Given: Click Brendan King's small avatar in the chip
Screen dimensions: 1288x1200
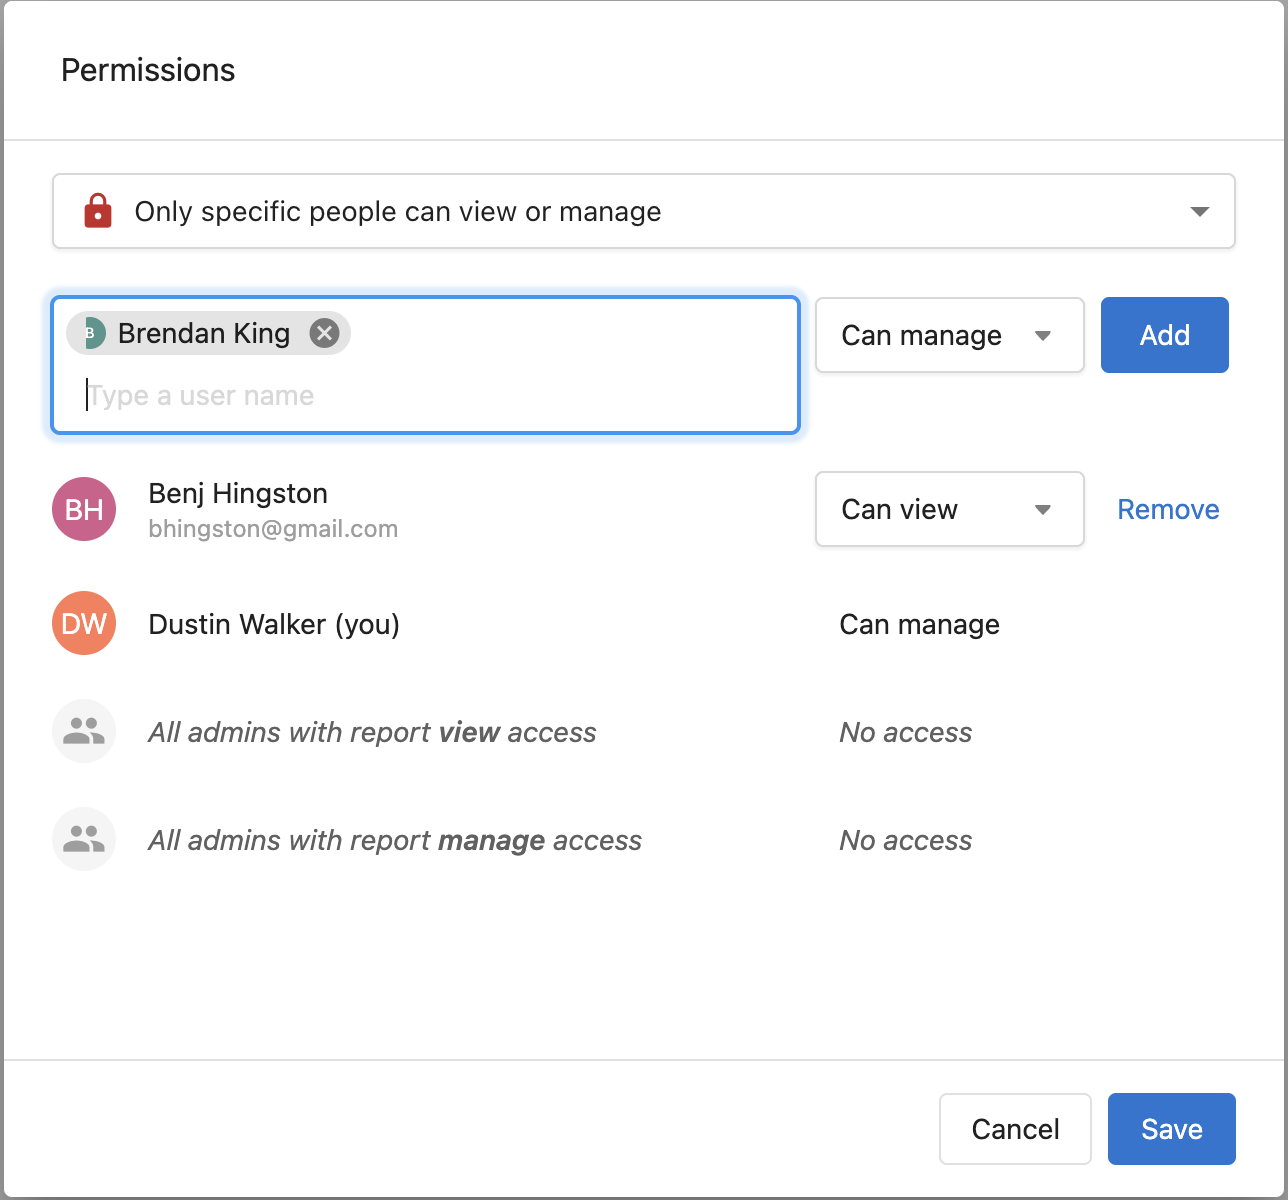Looking at the screenshot, I should pos(92,333).
